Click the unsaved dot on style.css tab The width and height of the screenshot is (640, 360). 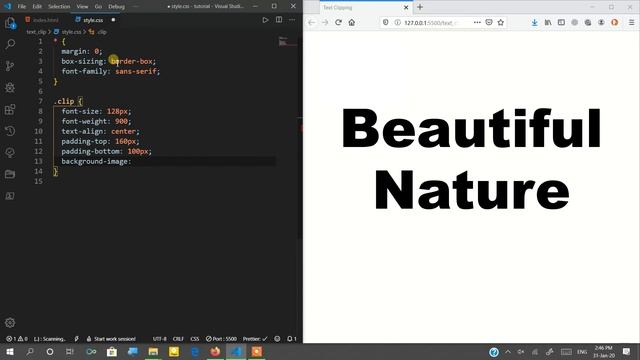(x=113, y=20)
